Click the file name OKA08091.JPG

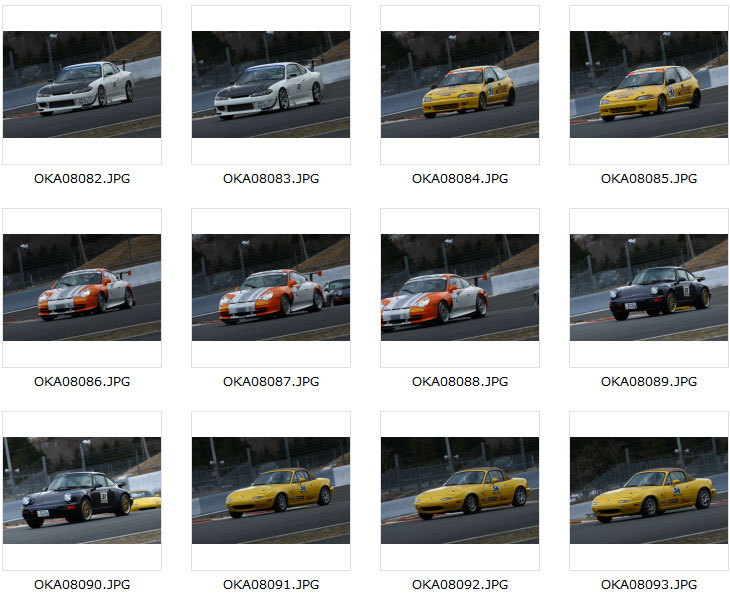271,585
